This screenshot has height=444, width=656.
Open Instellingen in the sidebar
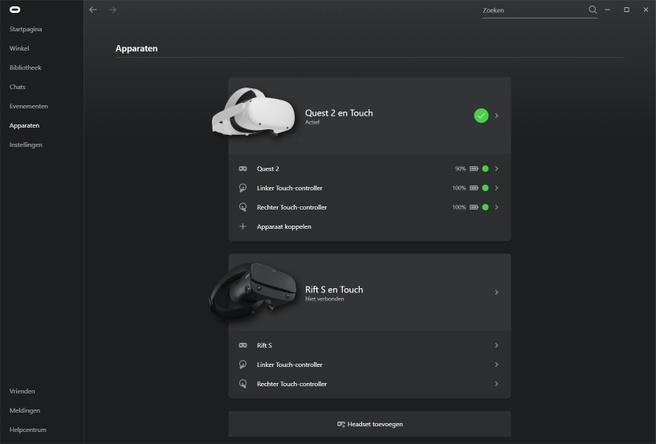tap(26, 145)
